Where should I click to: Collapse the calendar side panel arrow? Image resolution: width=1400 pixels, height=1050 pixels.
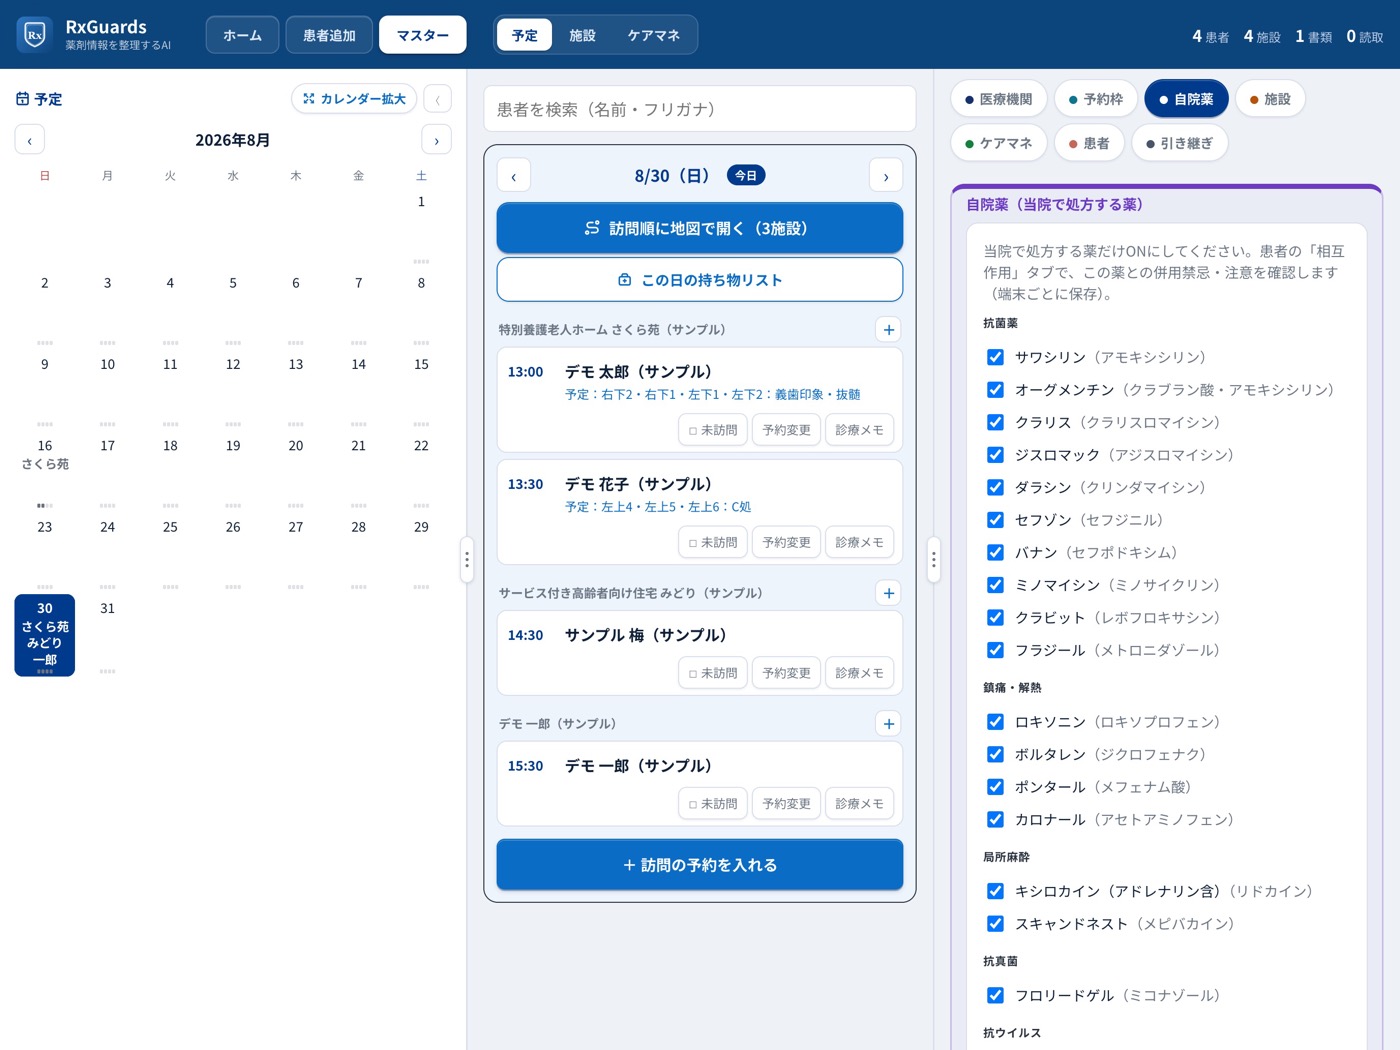coord(437,99)
